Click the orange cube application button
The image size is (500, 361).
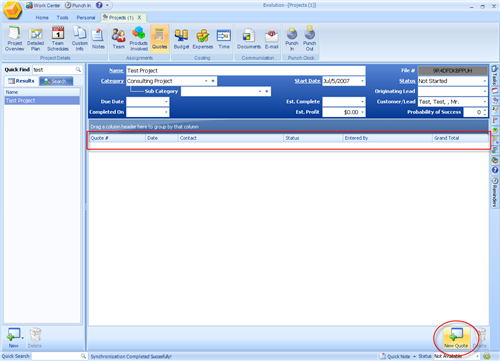click(x=12, y=10)
